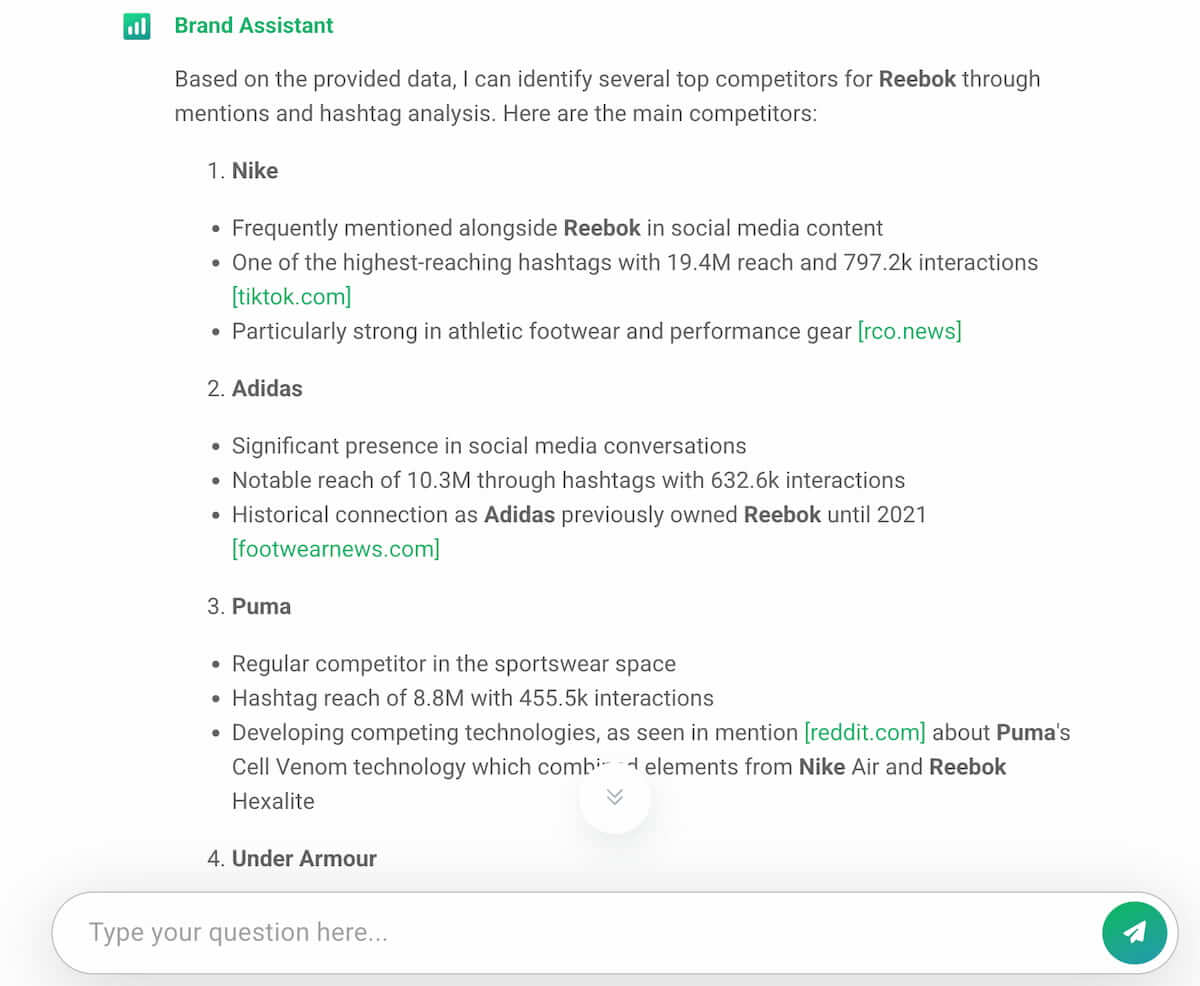This screenshot has height=986, width=1200.
Task: Click the hashtag reach 8.8M bullet
Action: (x=473, y=698)
